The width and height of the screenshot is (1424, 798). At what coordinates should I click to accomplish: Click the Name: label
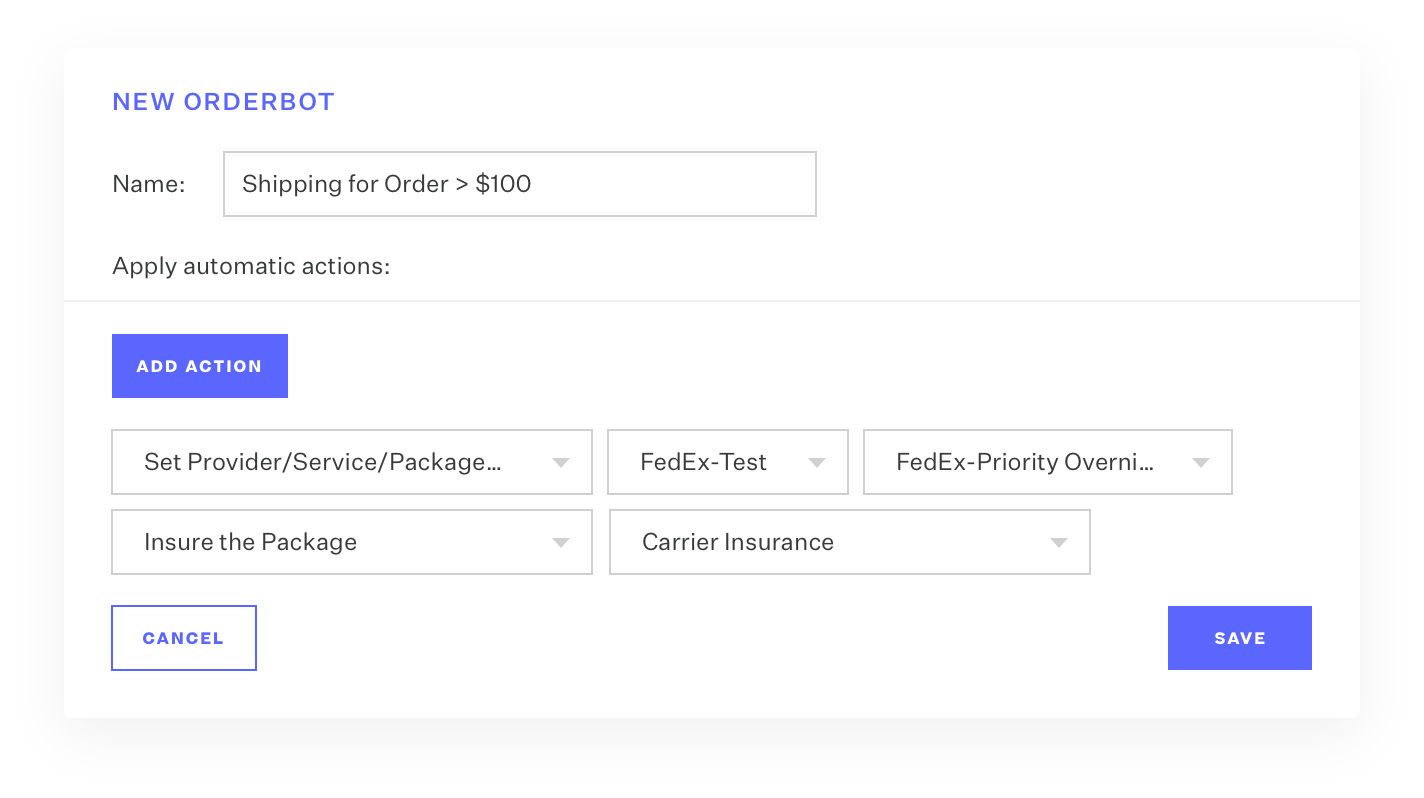click(149, 184)
